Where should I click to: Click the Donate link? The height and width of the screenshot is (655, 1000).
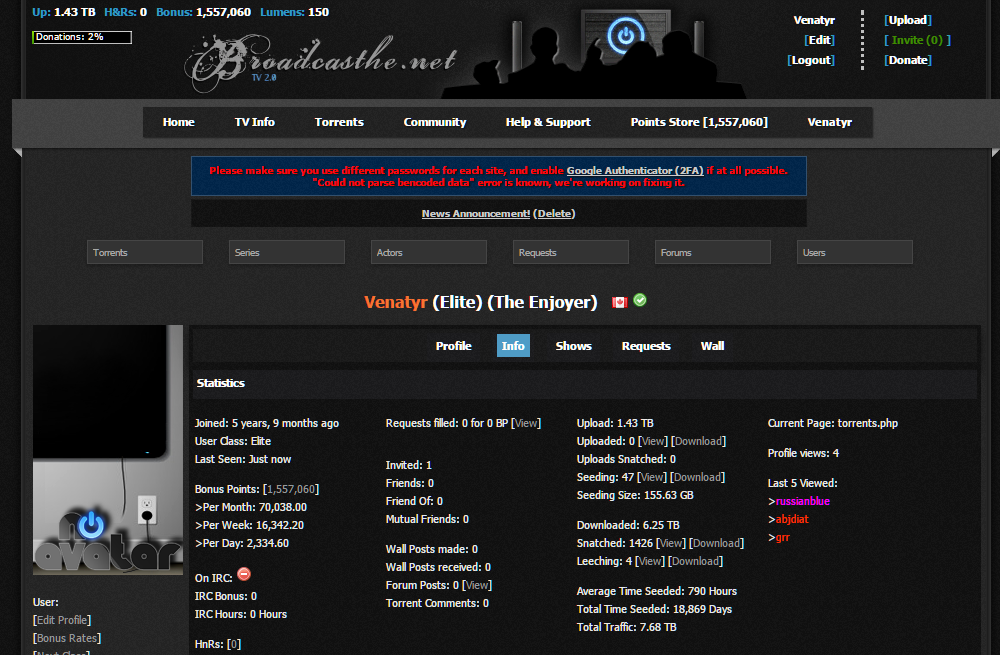tap(908, 60)
